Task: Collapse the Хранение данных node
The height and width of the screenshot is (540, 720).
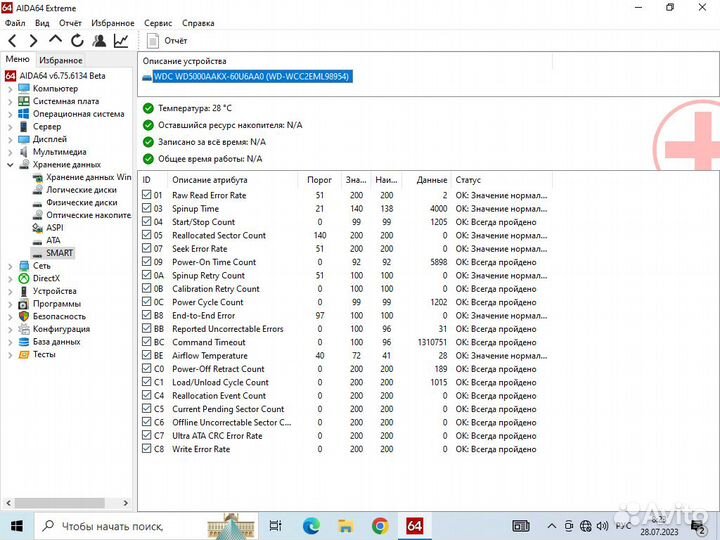Action: click(x=11, y=164)
